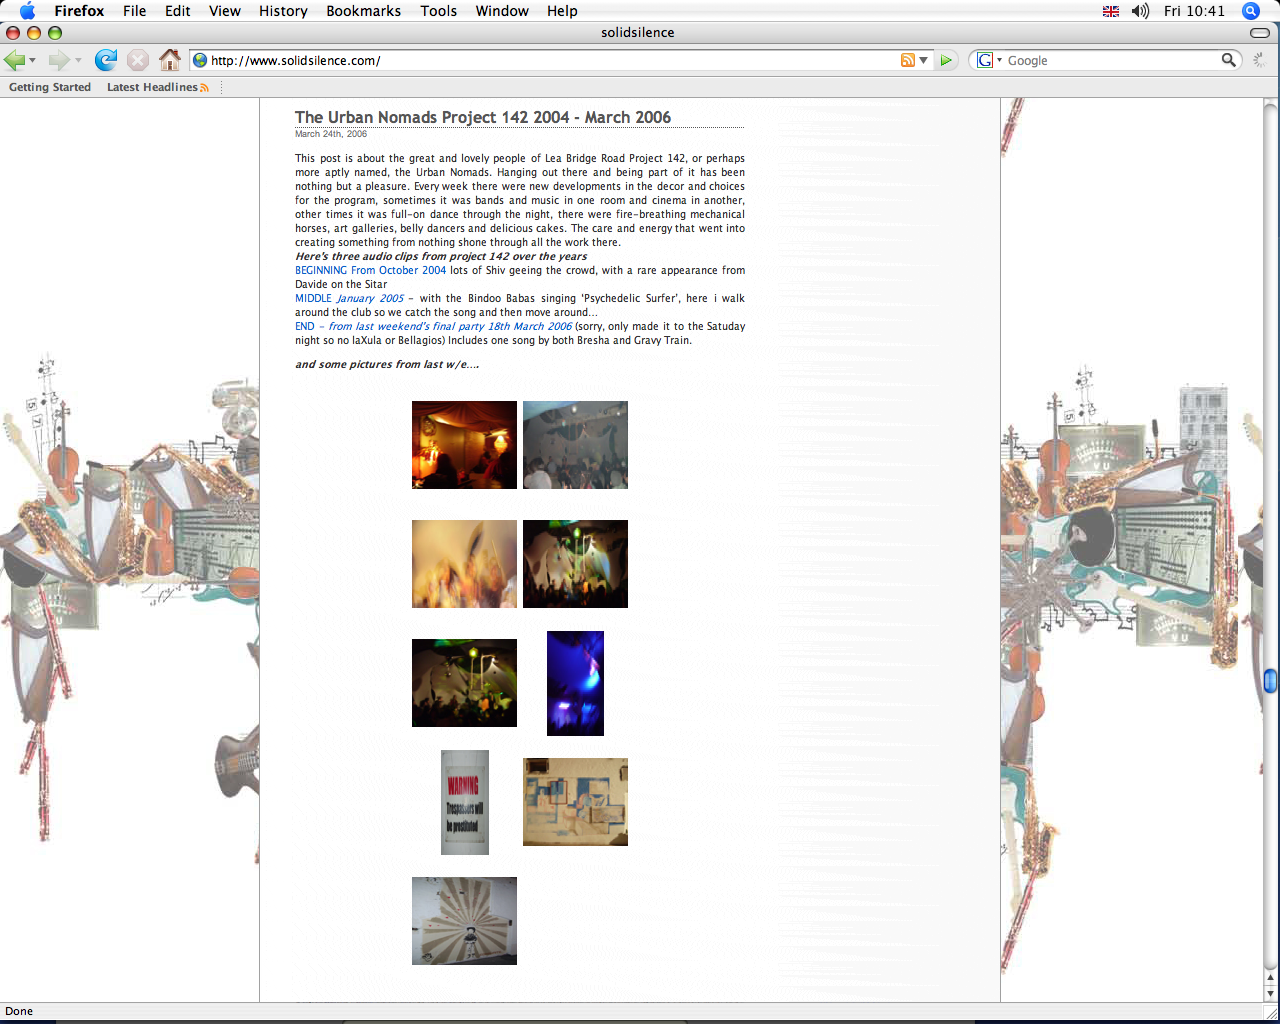Screen dimensions: 1280x1024
Task: Reload the current page
Action: (x=105, y=60)
